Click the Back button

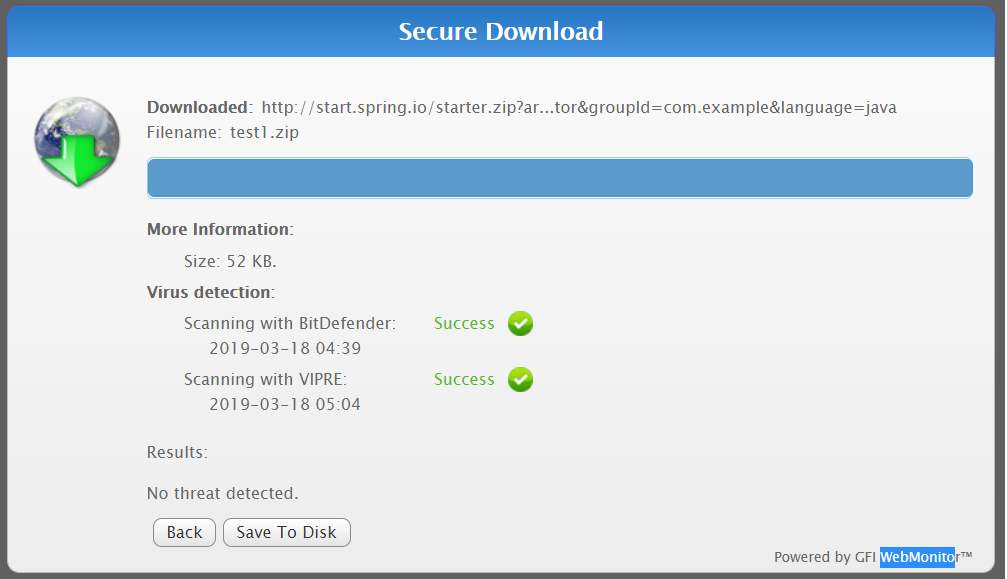[x=184, y=532]
